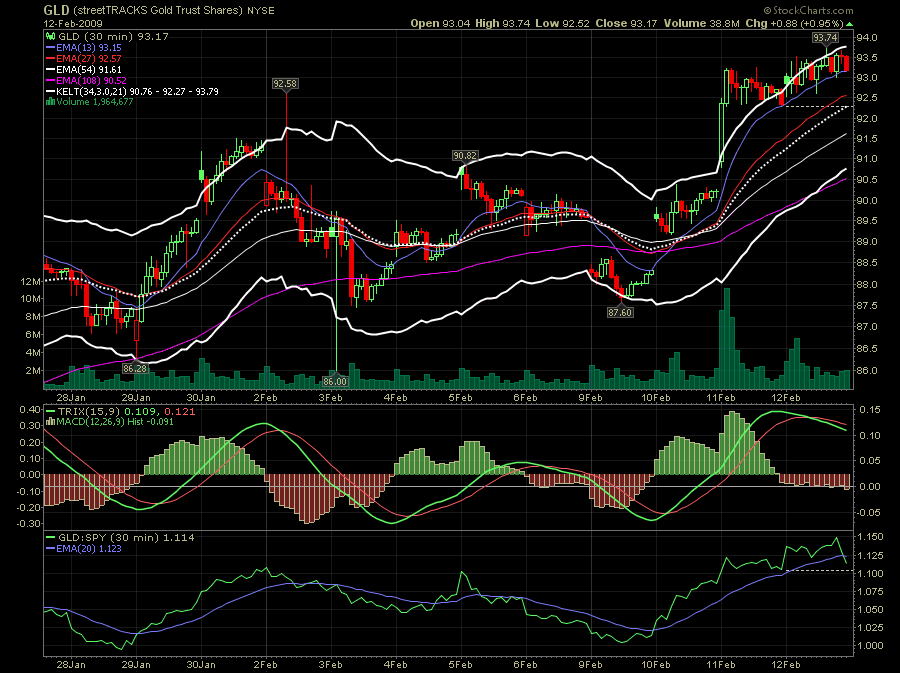
Task: Click the green up arrow after the Chg value
Action: click(x=849, y=24)
